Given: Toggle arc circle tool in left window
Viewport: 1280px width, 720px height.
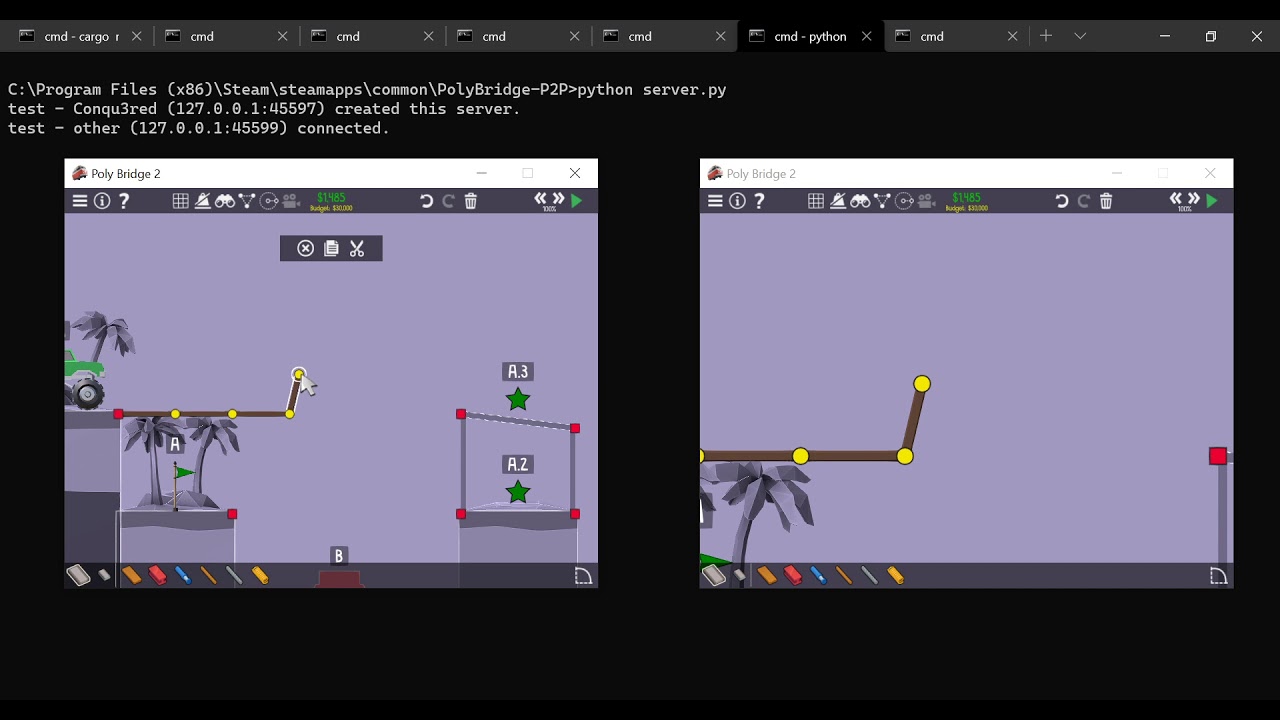Looking at the screenshot, I should [270, 201].
